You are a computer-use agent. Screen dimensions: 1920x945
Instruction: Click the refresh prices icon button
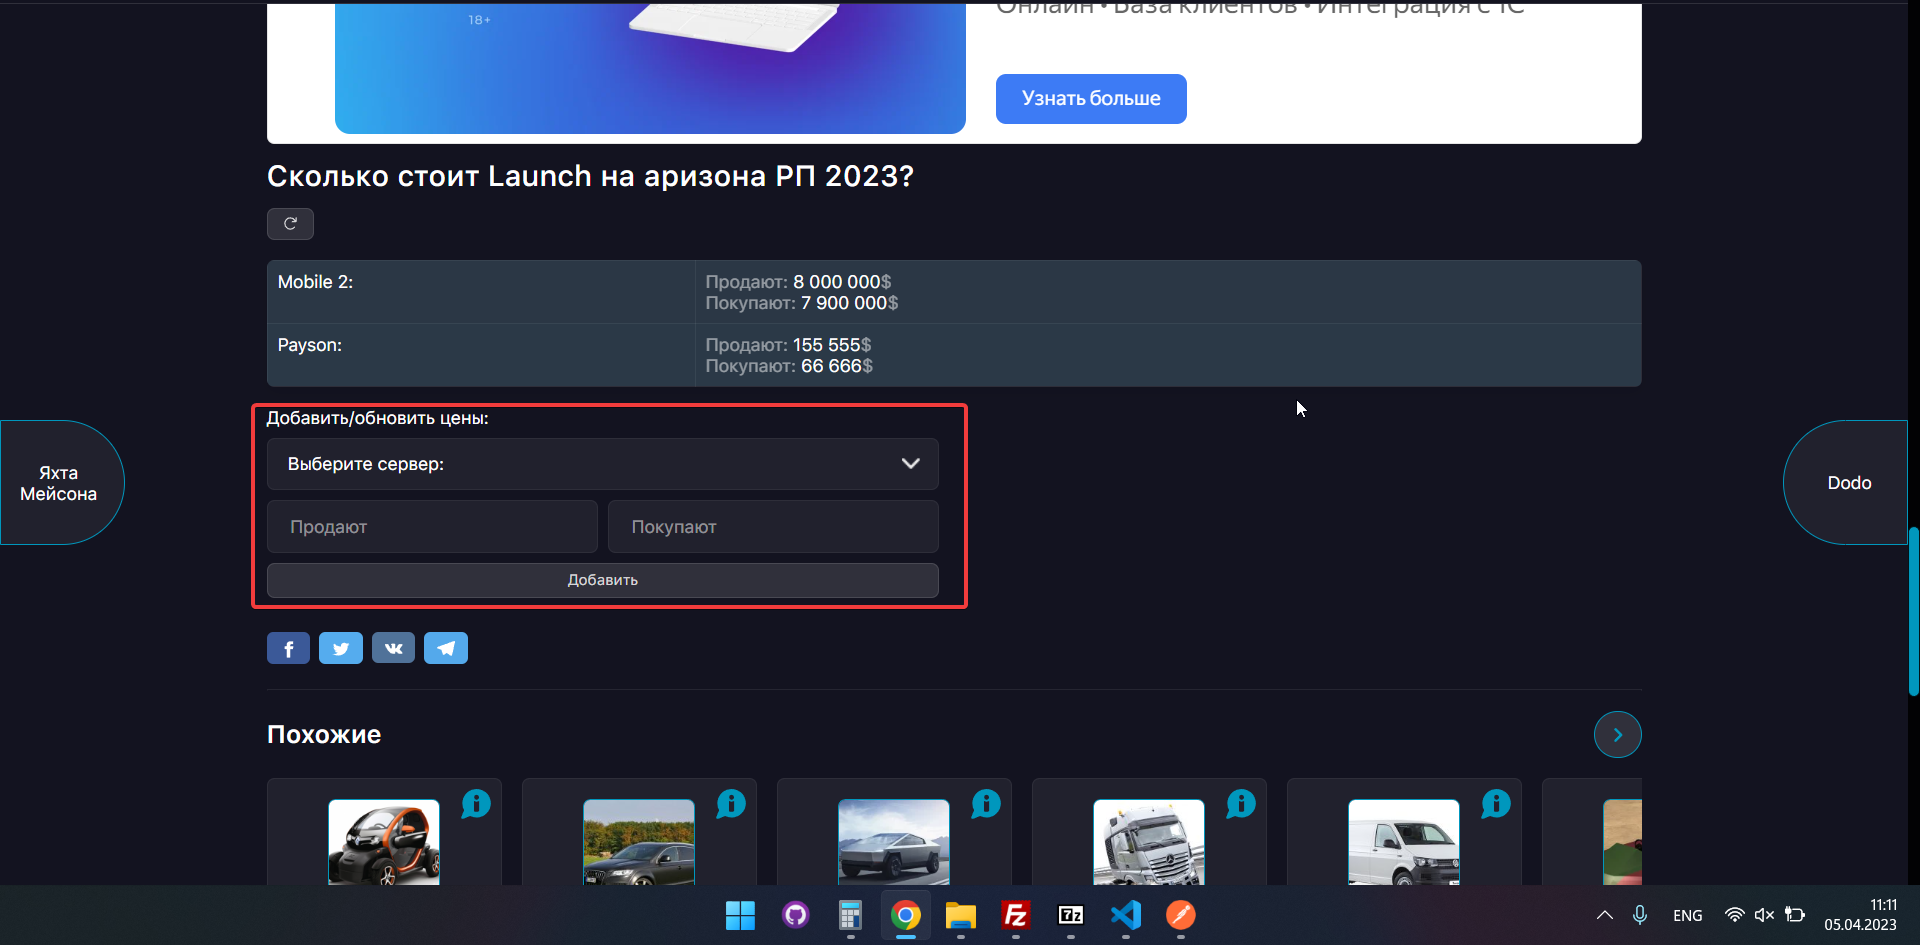[x=290, y=224]
